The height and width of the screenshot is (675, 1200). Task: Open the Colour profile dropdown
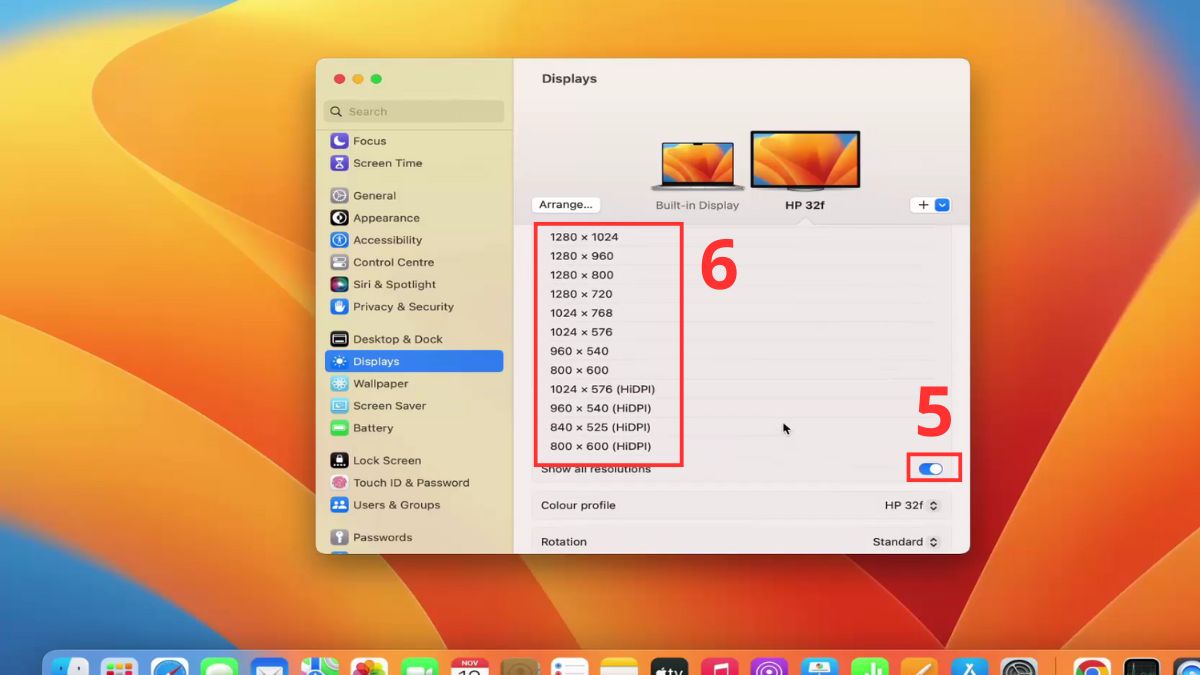[911, 506]
